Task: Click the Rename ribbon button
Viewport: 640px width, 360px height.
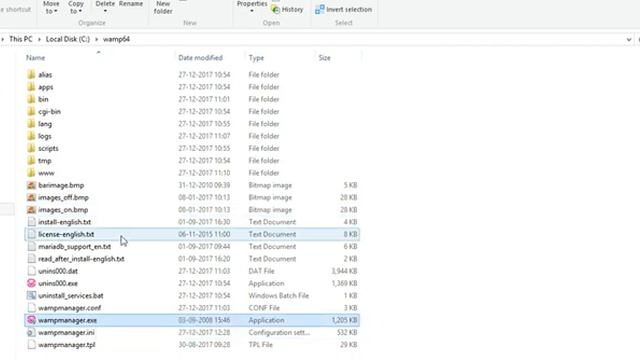Action: click(131, 4)
